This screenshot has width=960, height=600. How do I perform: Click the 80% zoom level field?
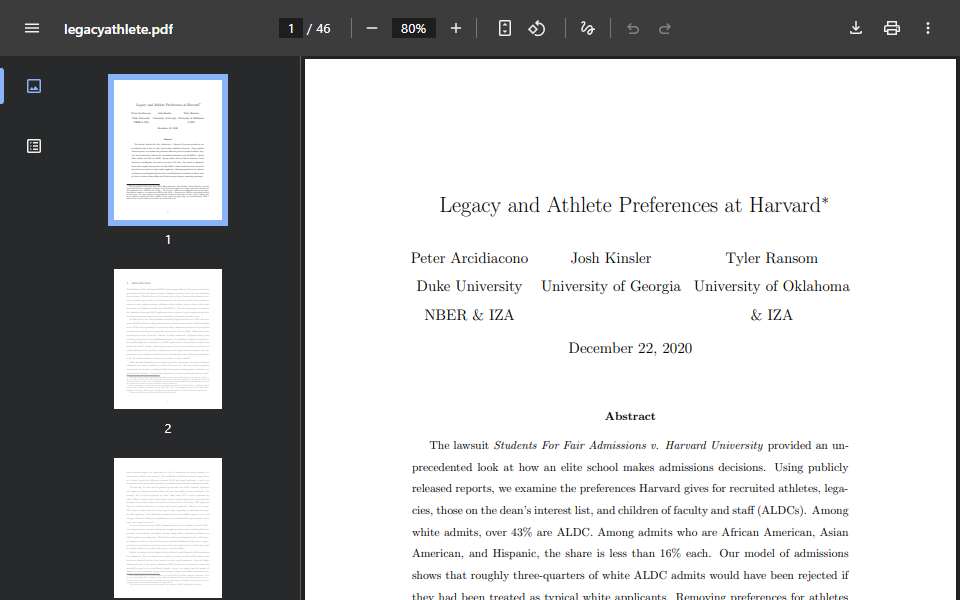click(x=413, y=28)
